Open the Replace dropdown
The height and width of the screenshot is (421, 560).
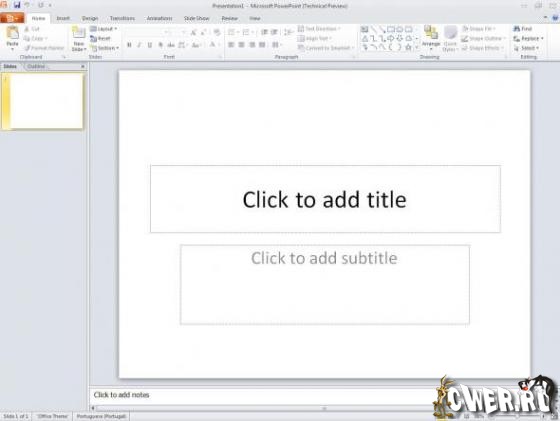(529, 38)
